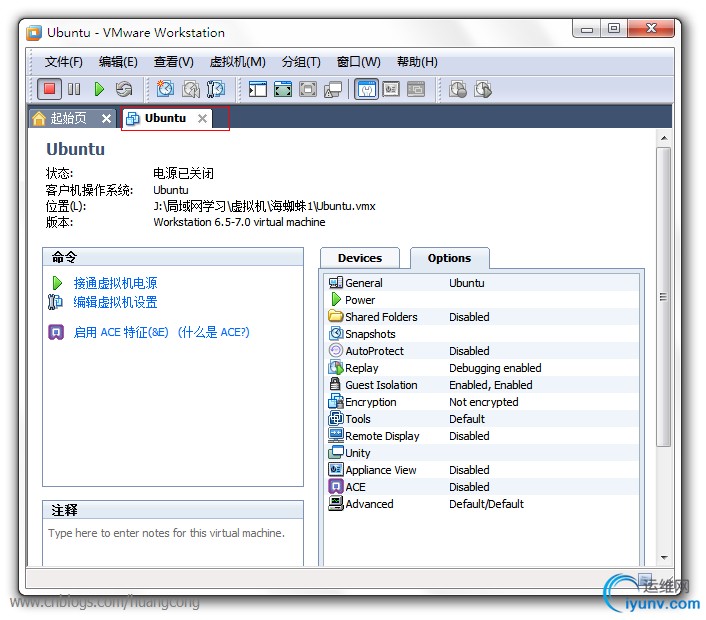Screen dimensions: 706x620
Task: Click the green arrow icon beside 接通虚拟机电源
Action: [x=57, y=283]
